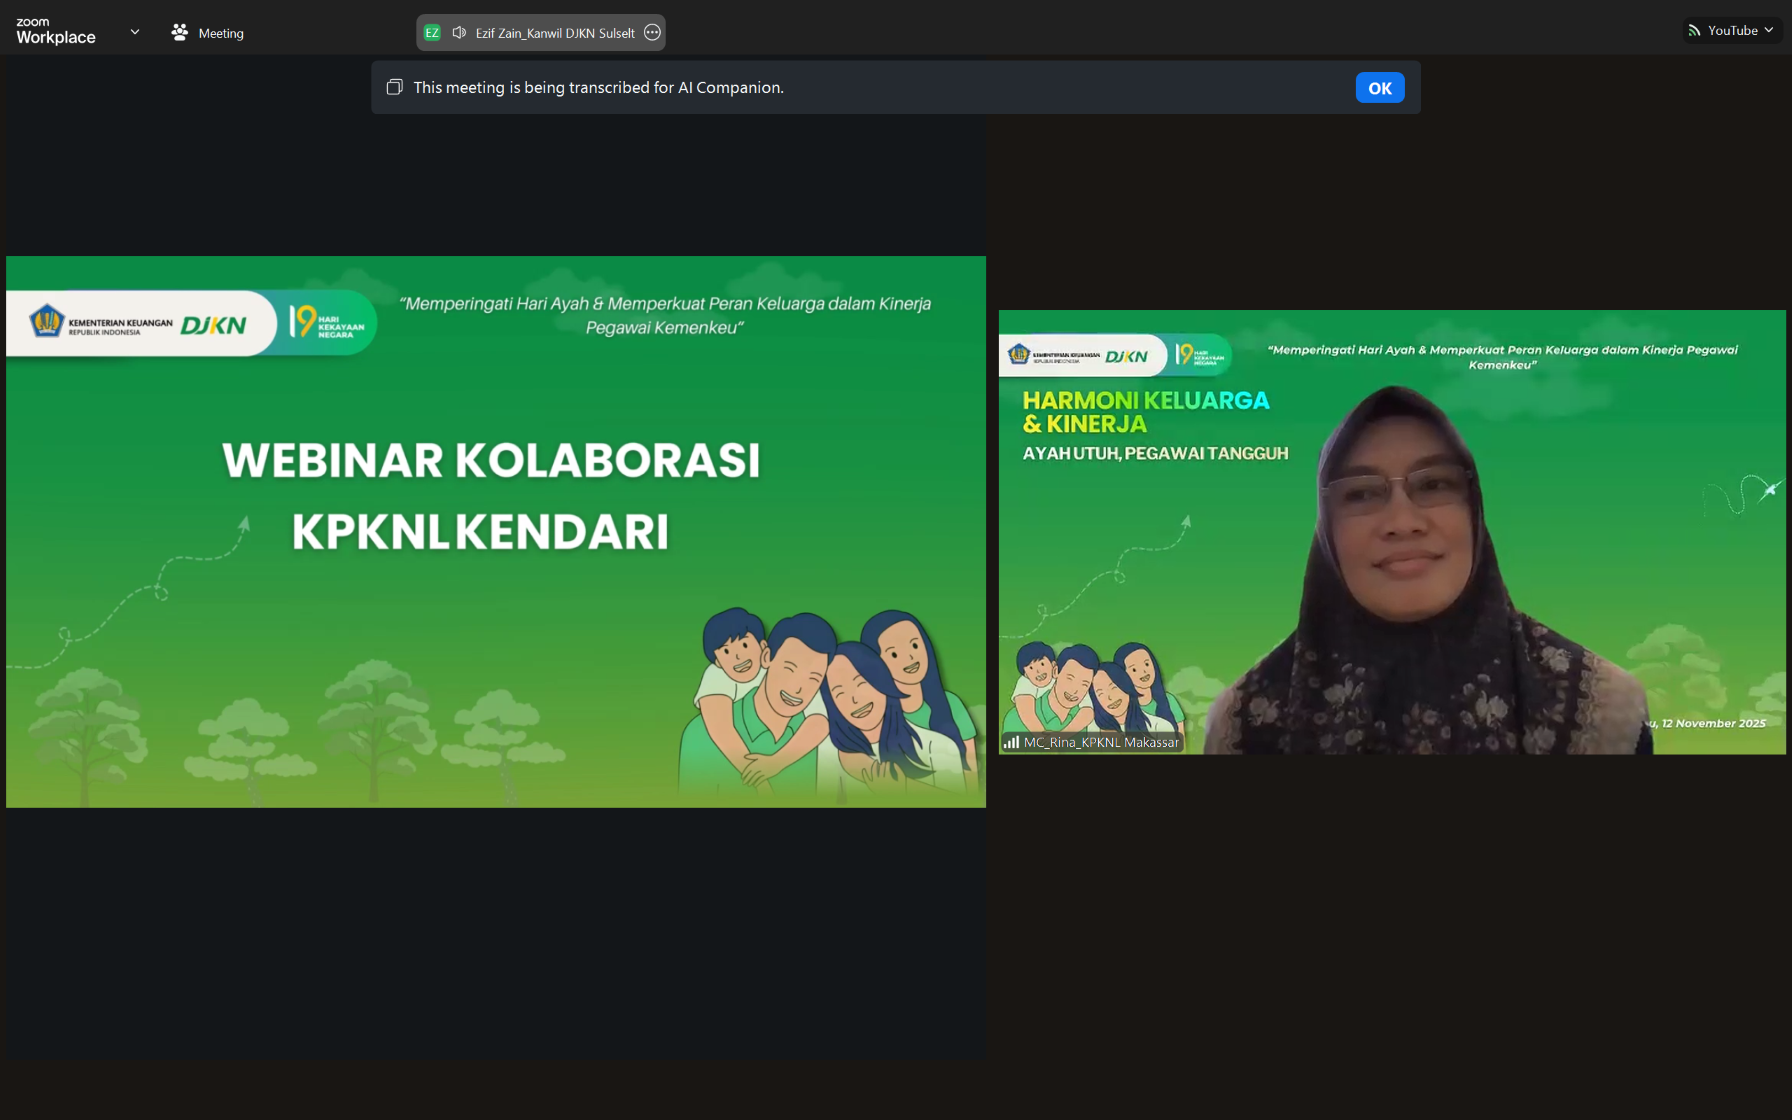Image resolution: width=1792 pixels, height=1120 pixels.
Task: Click the green EZ avatar badge
Action: pos(432,33)
